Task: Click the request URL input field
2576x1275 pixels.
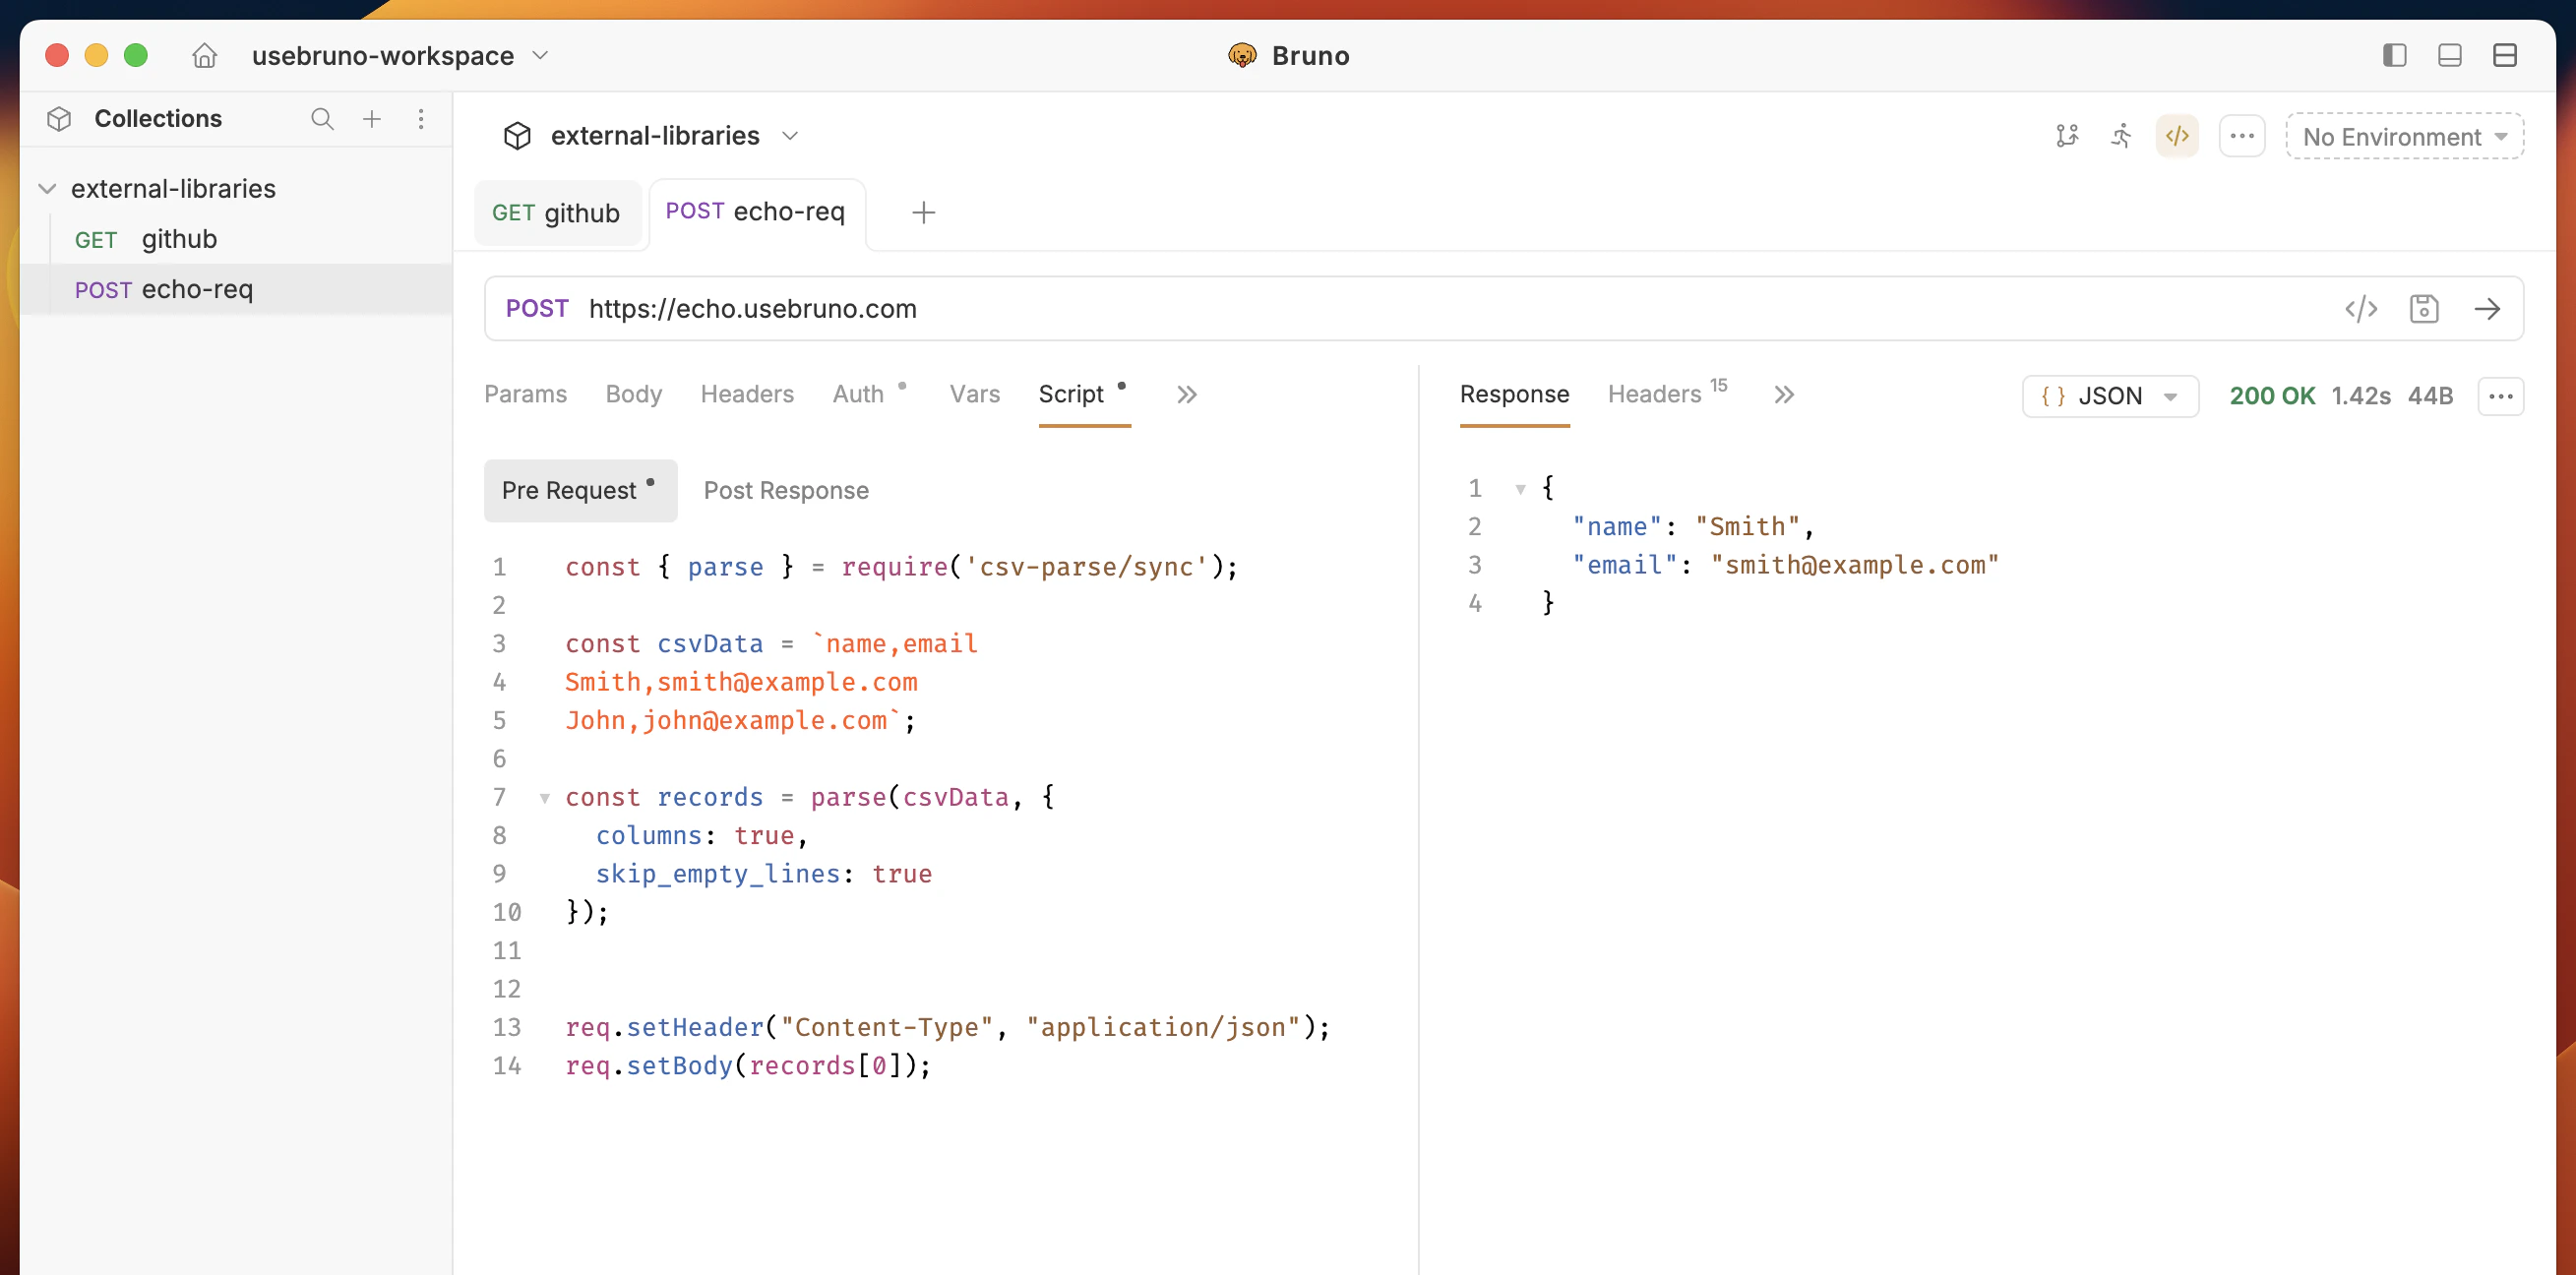Action: point(1200,308)
